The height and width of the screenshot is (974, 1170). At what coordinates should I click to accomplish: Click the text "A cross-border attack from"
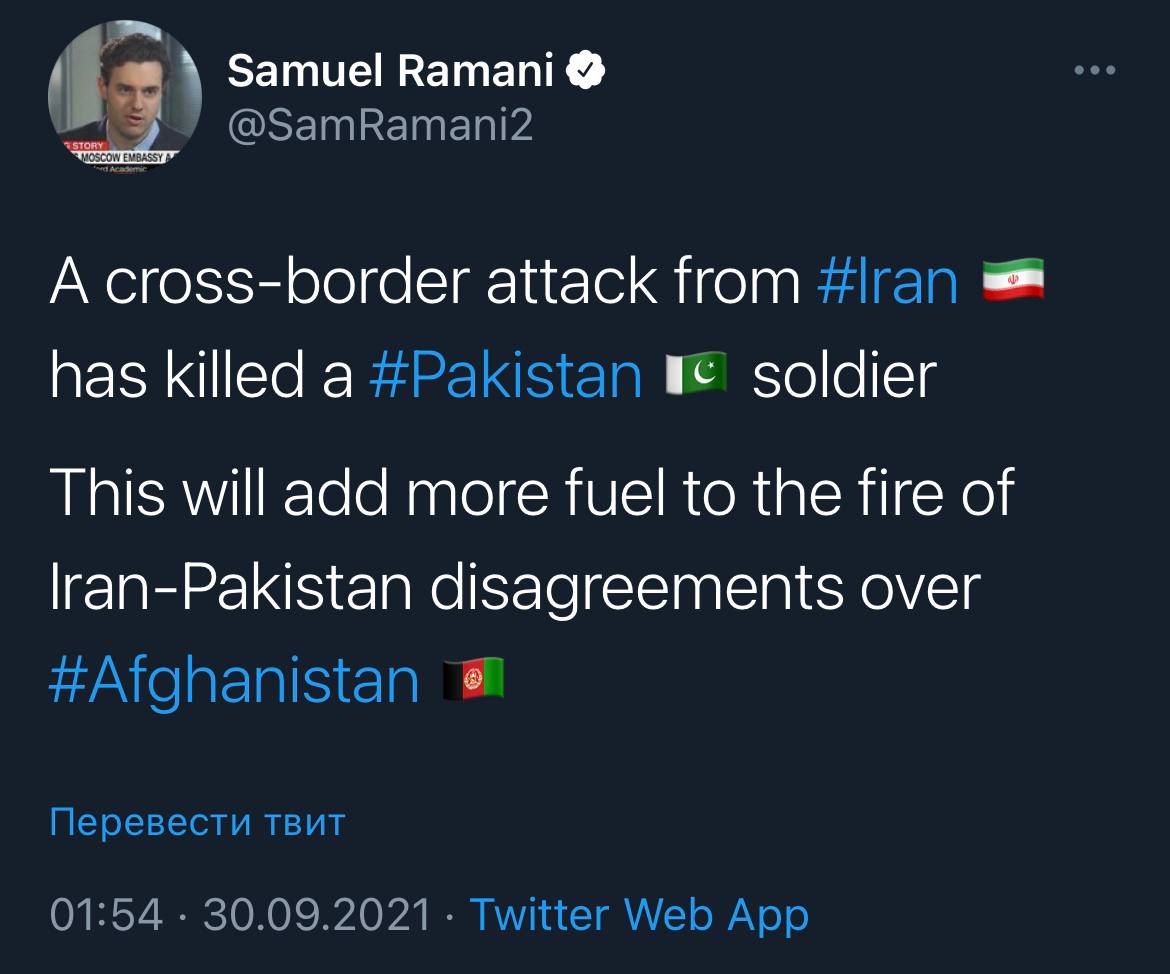pos(425,282)
